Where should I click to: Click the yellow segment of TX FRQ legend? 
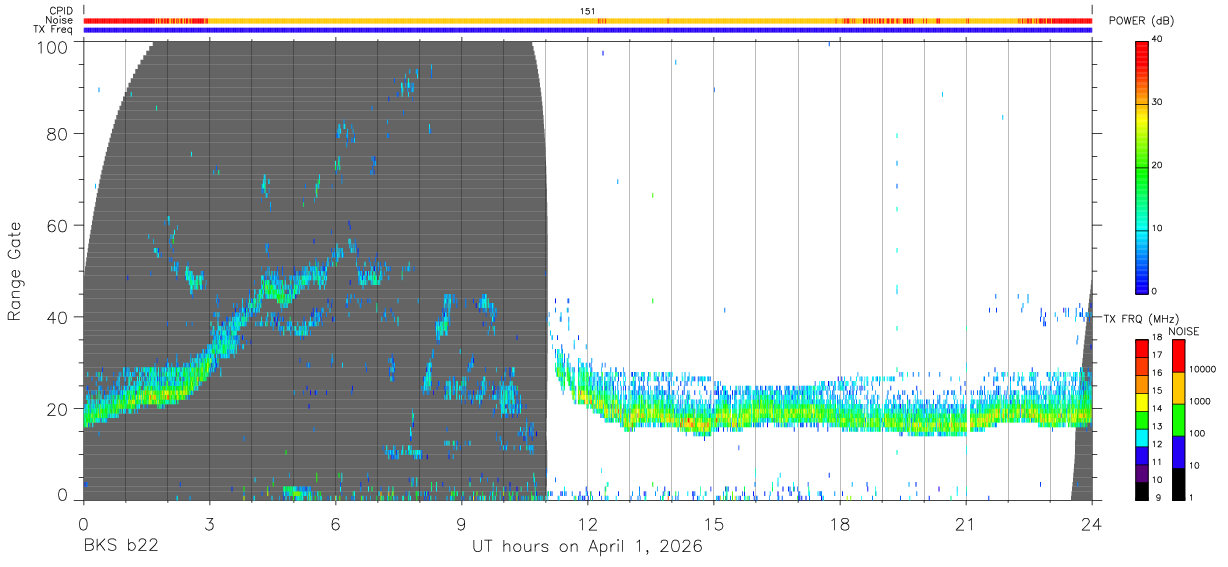[1142, 402]
